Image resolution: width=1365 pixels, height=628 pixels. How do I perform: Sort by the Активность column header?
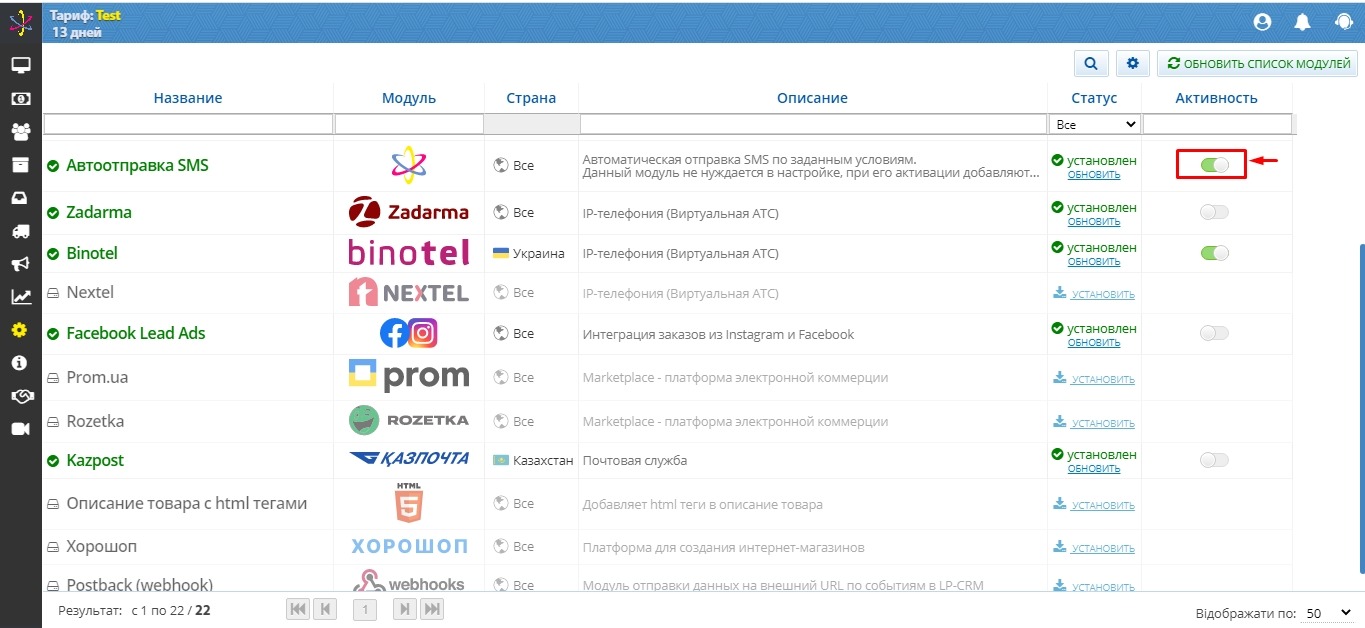[1216, 98]
